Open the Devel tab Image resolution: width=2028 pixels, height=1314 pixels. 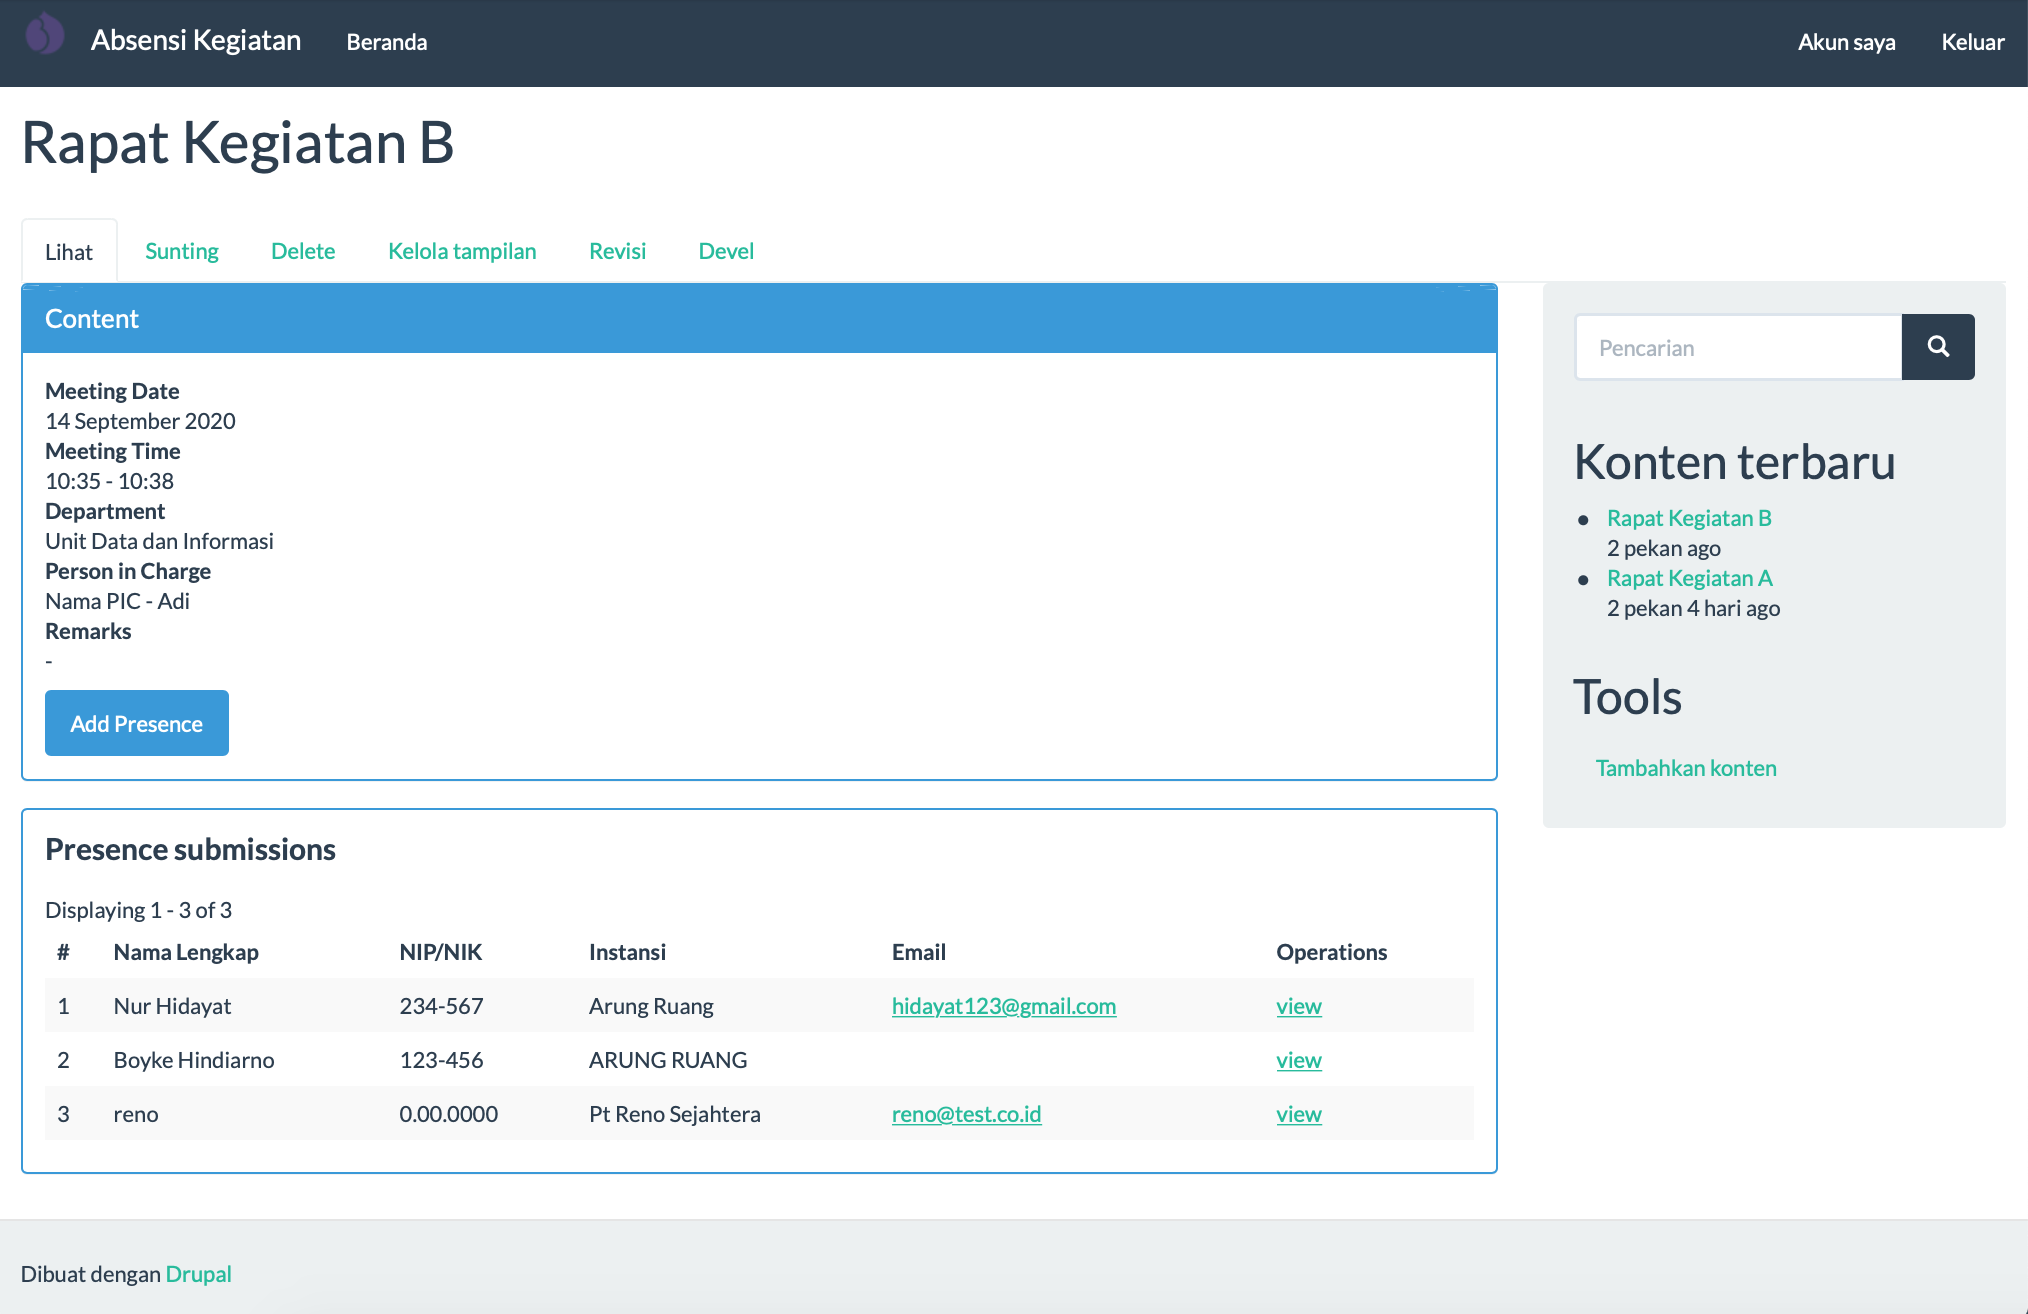click(x=726, y=251)
